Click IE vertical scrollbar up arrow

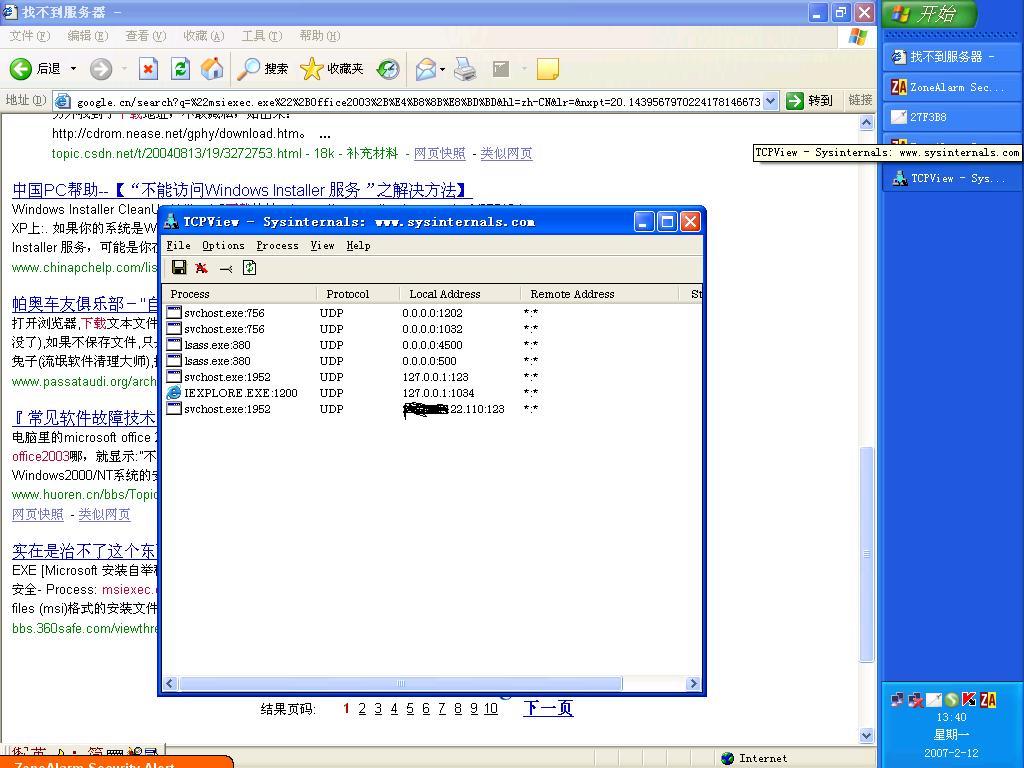pyautogui.click(x=867, y=122)
